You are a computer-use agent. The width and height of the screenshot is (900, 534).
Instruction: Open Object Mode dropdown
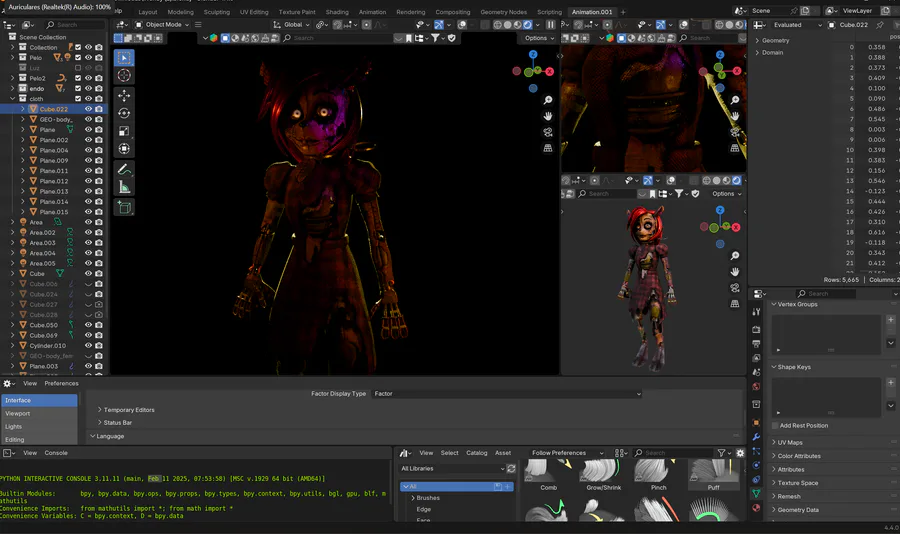coord(162,25)
